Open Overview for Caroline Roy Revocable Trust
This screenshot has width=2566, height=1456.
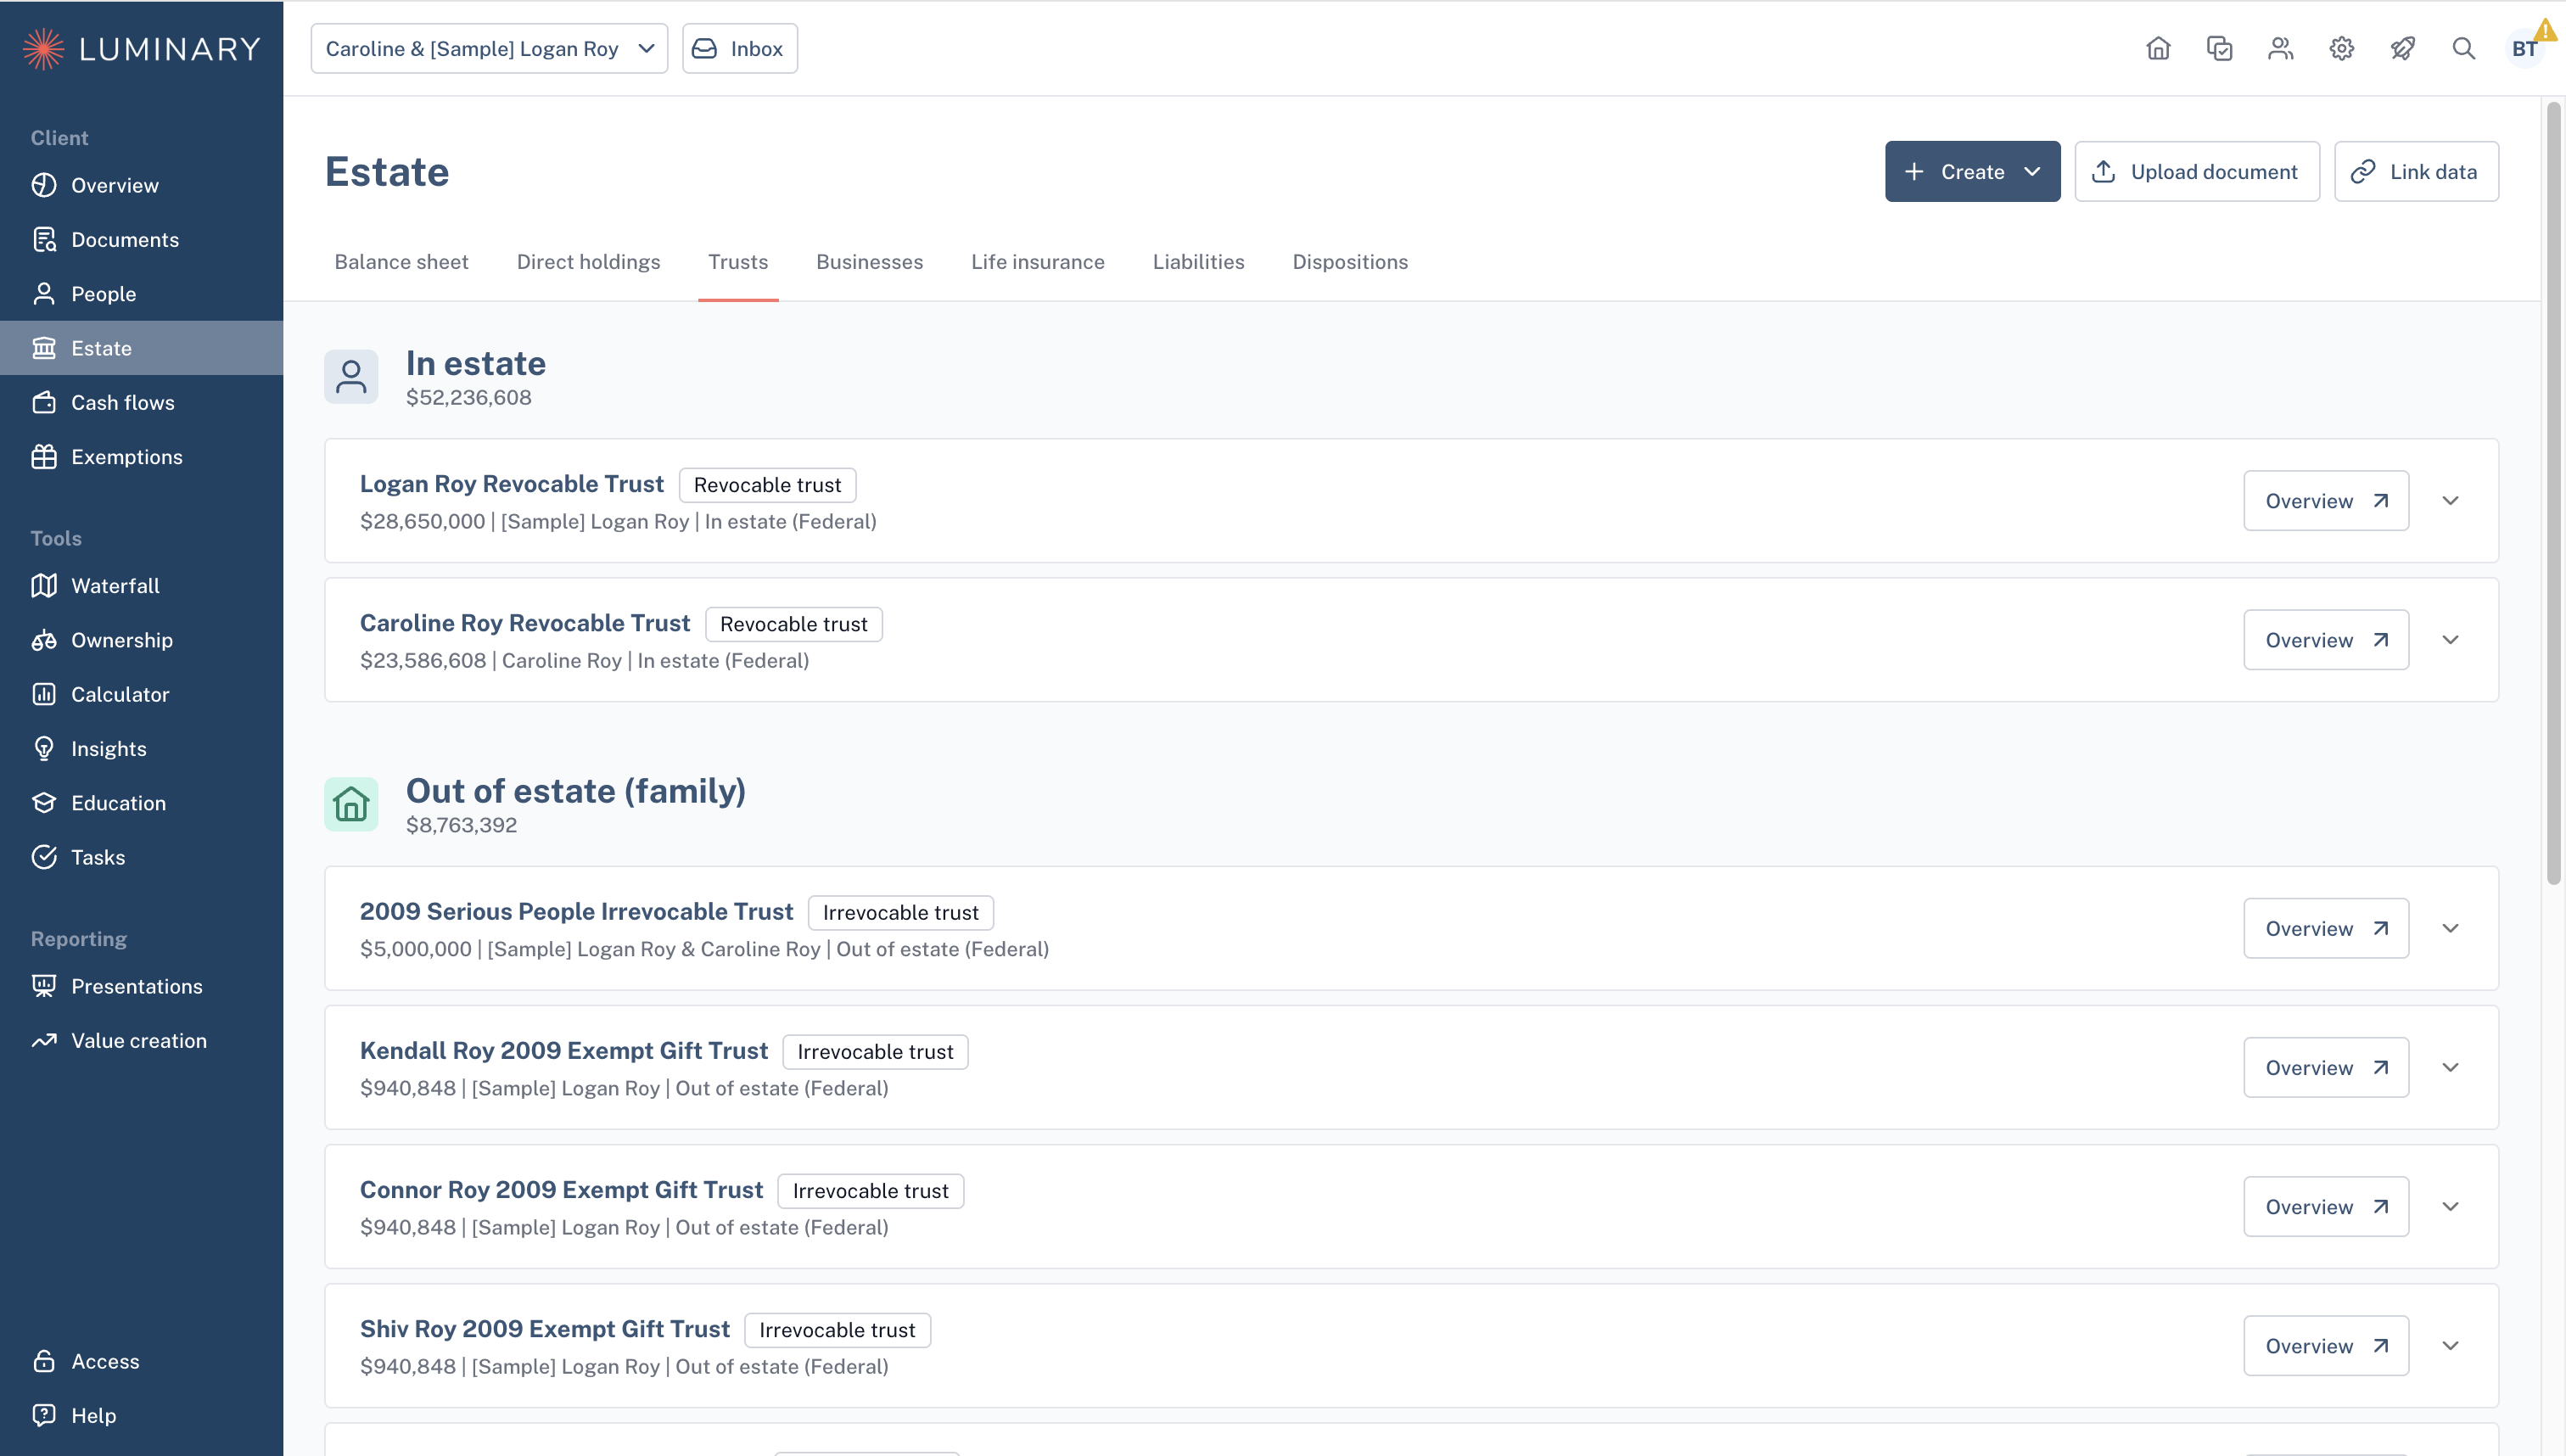coord(2326,640)
